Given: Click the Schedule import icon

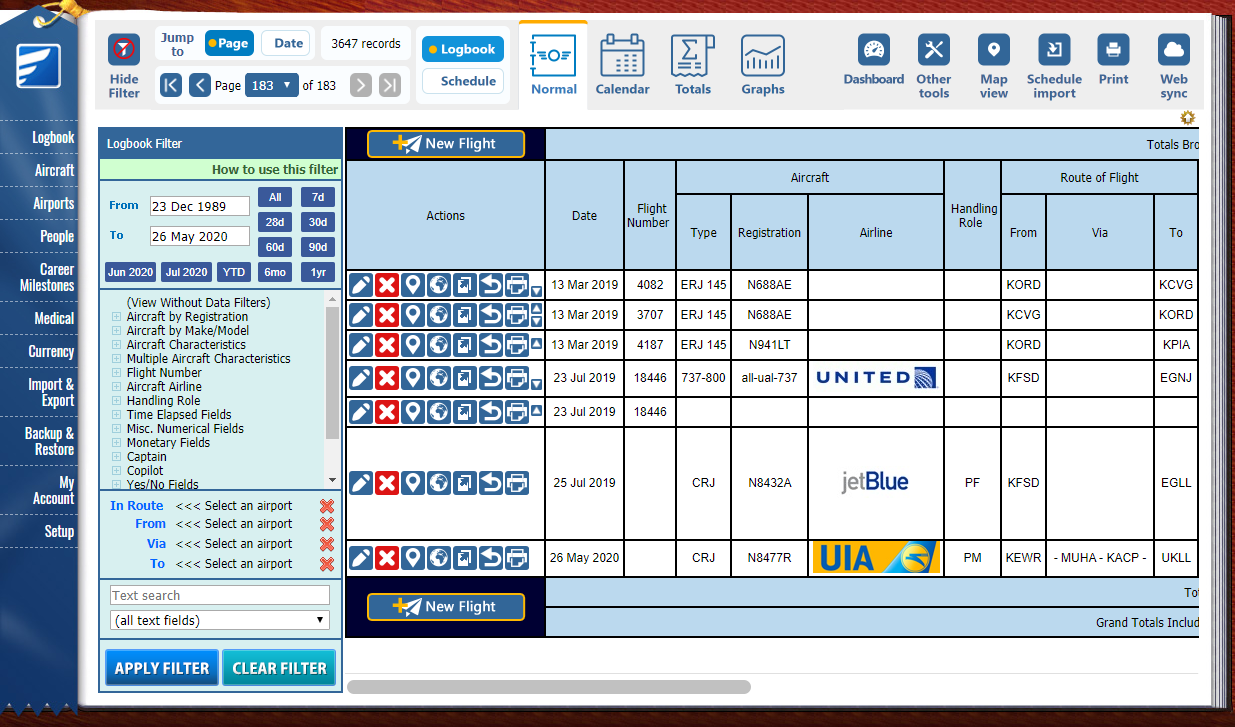Looking at the screenshot, I should [x=1054, y=52].
